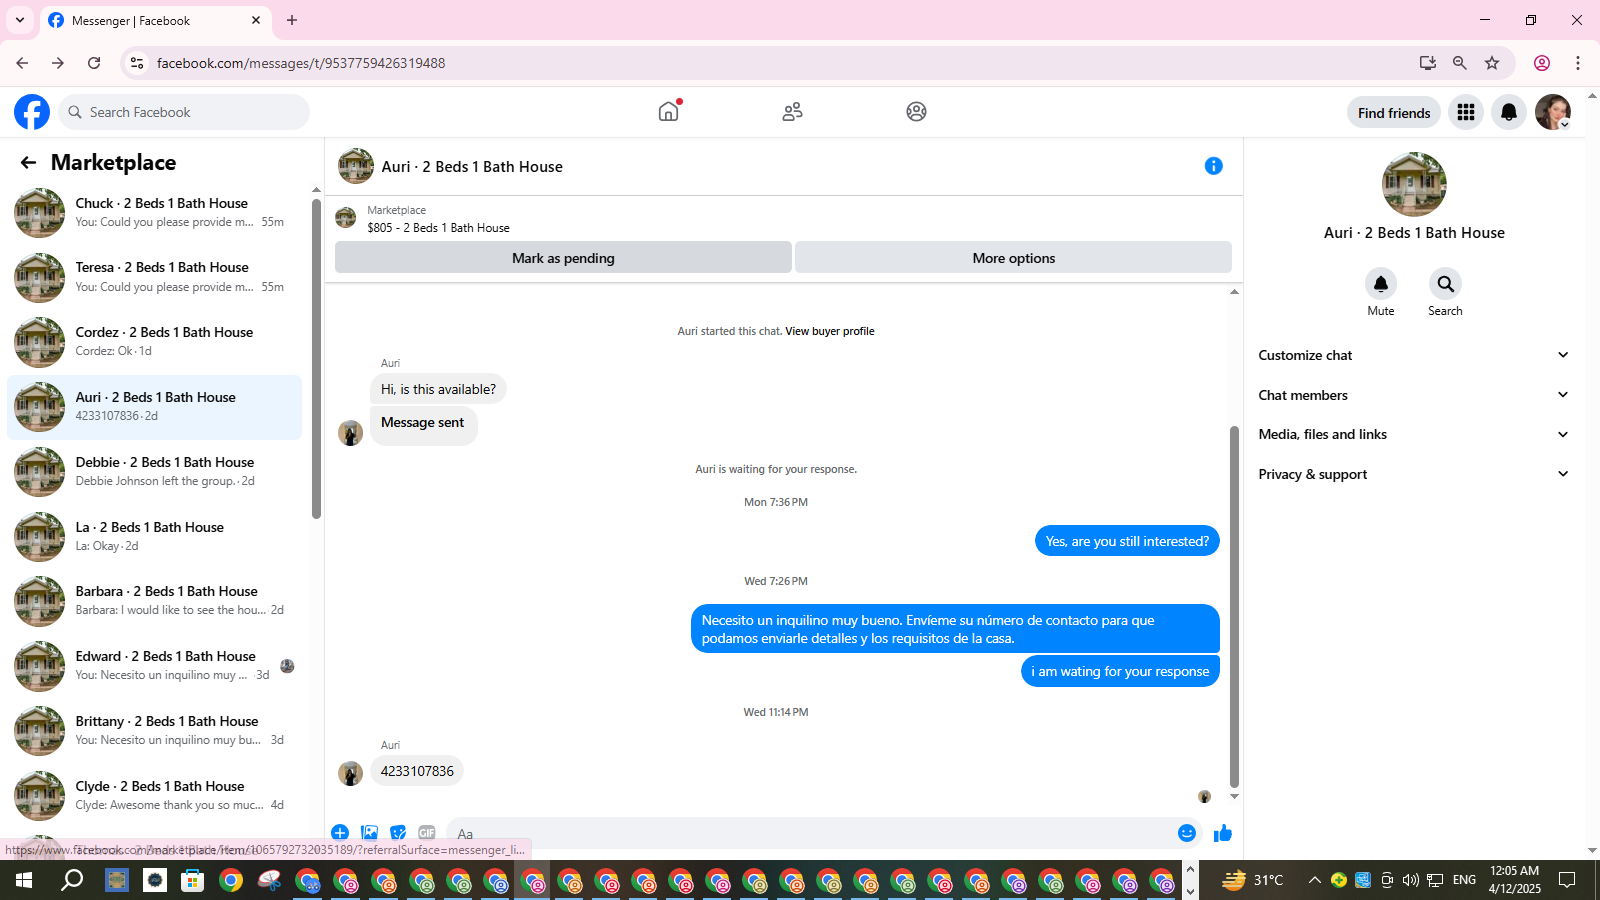This screenshot has height=900, width=1600.
Task: Mute this conversation with the bell button
Action: [x=1381, y=284]
